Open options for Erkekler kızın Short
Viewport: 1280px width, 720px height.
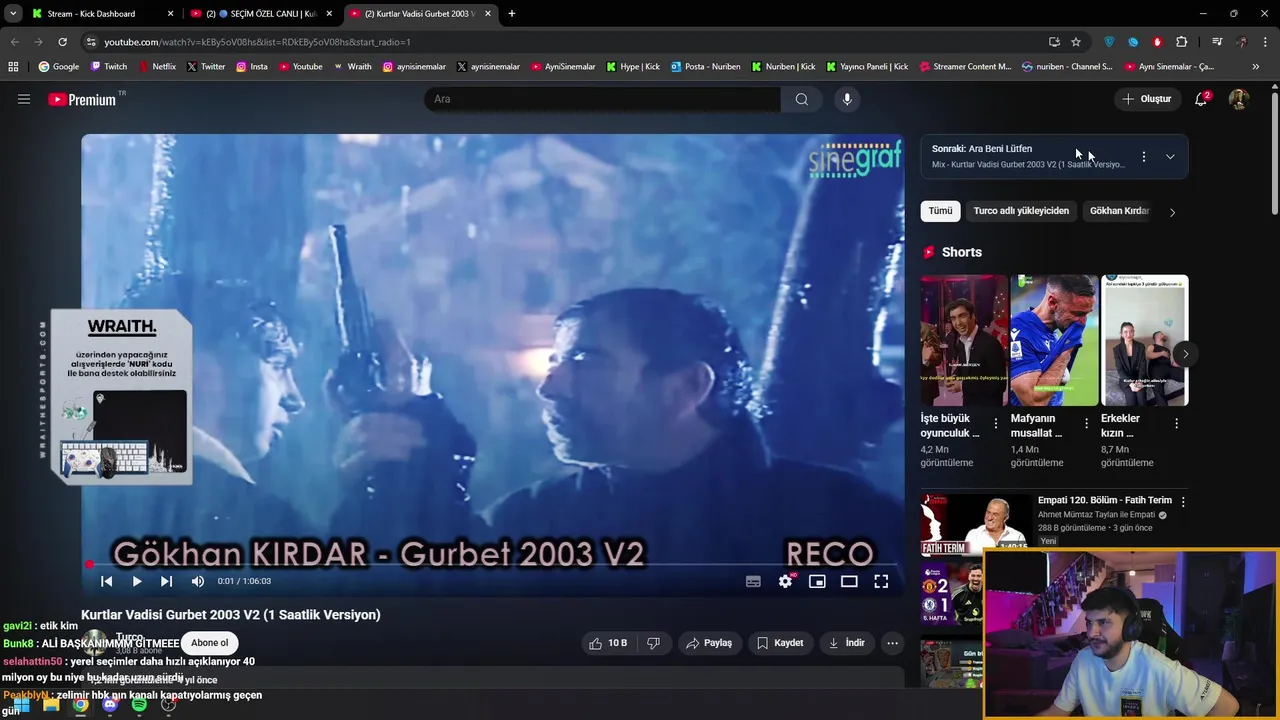pyautogui.click(x=1176, y=424)
